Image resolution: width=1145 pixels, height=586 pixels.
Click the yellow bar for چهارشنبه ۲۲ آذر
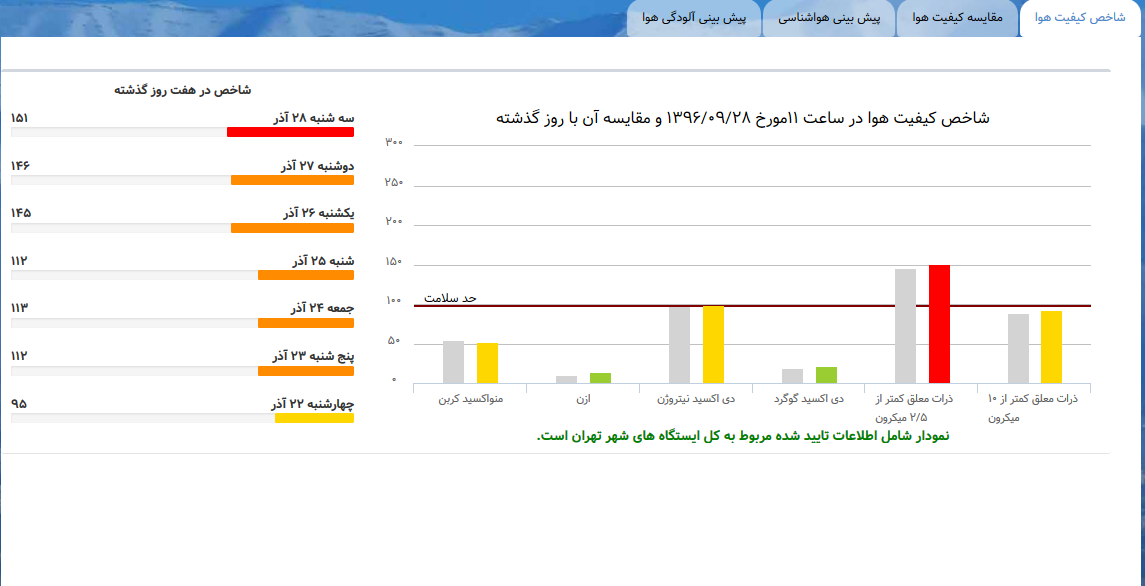(x=314, y=418)
